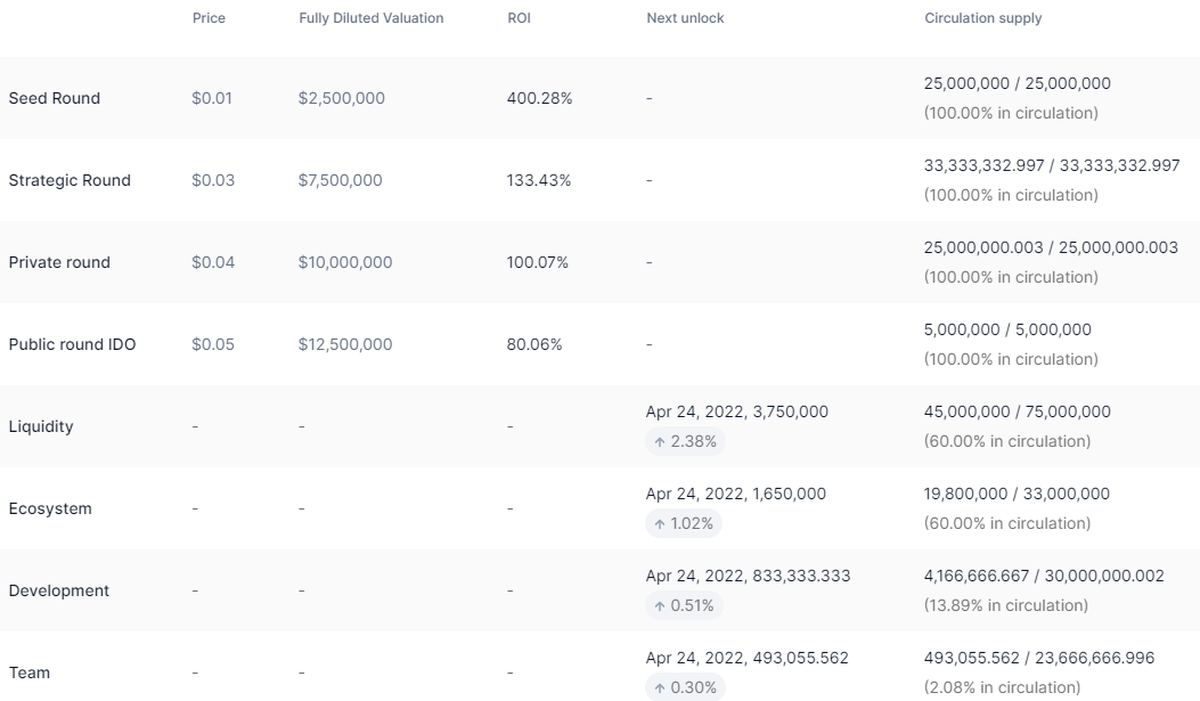
Task: Select the Development row label
Action: [x=59, y=590]
